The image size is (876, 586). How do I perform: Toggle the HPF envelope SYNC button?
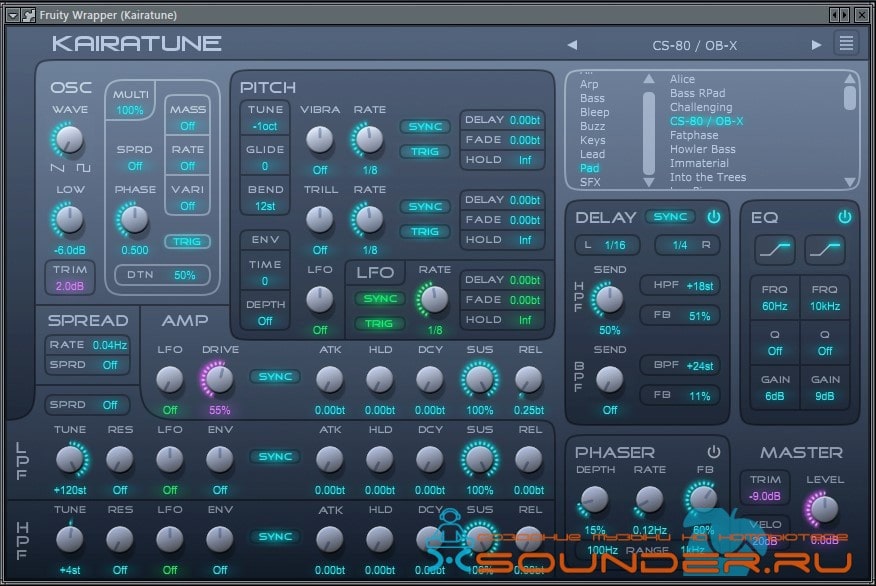coord(275,536)
